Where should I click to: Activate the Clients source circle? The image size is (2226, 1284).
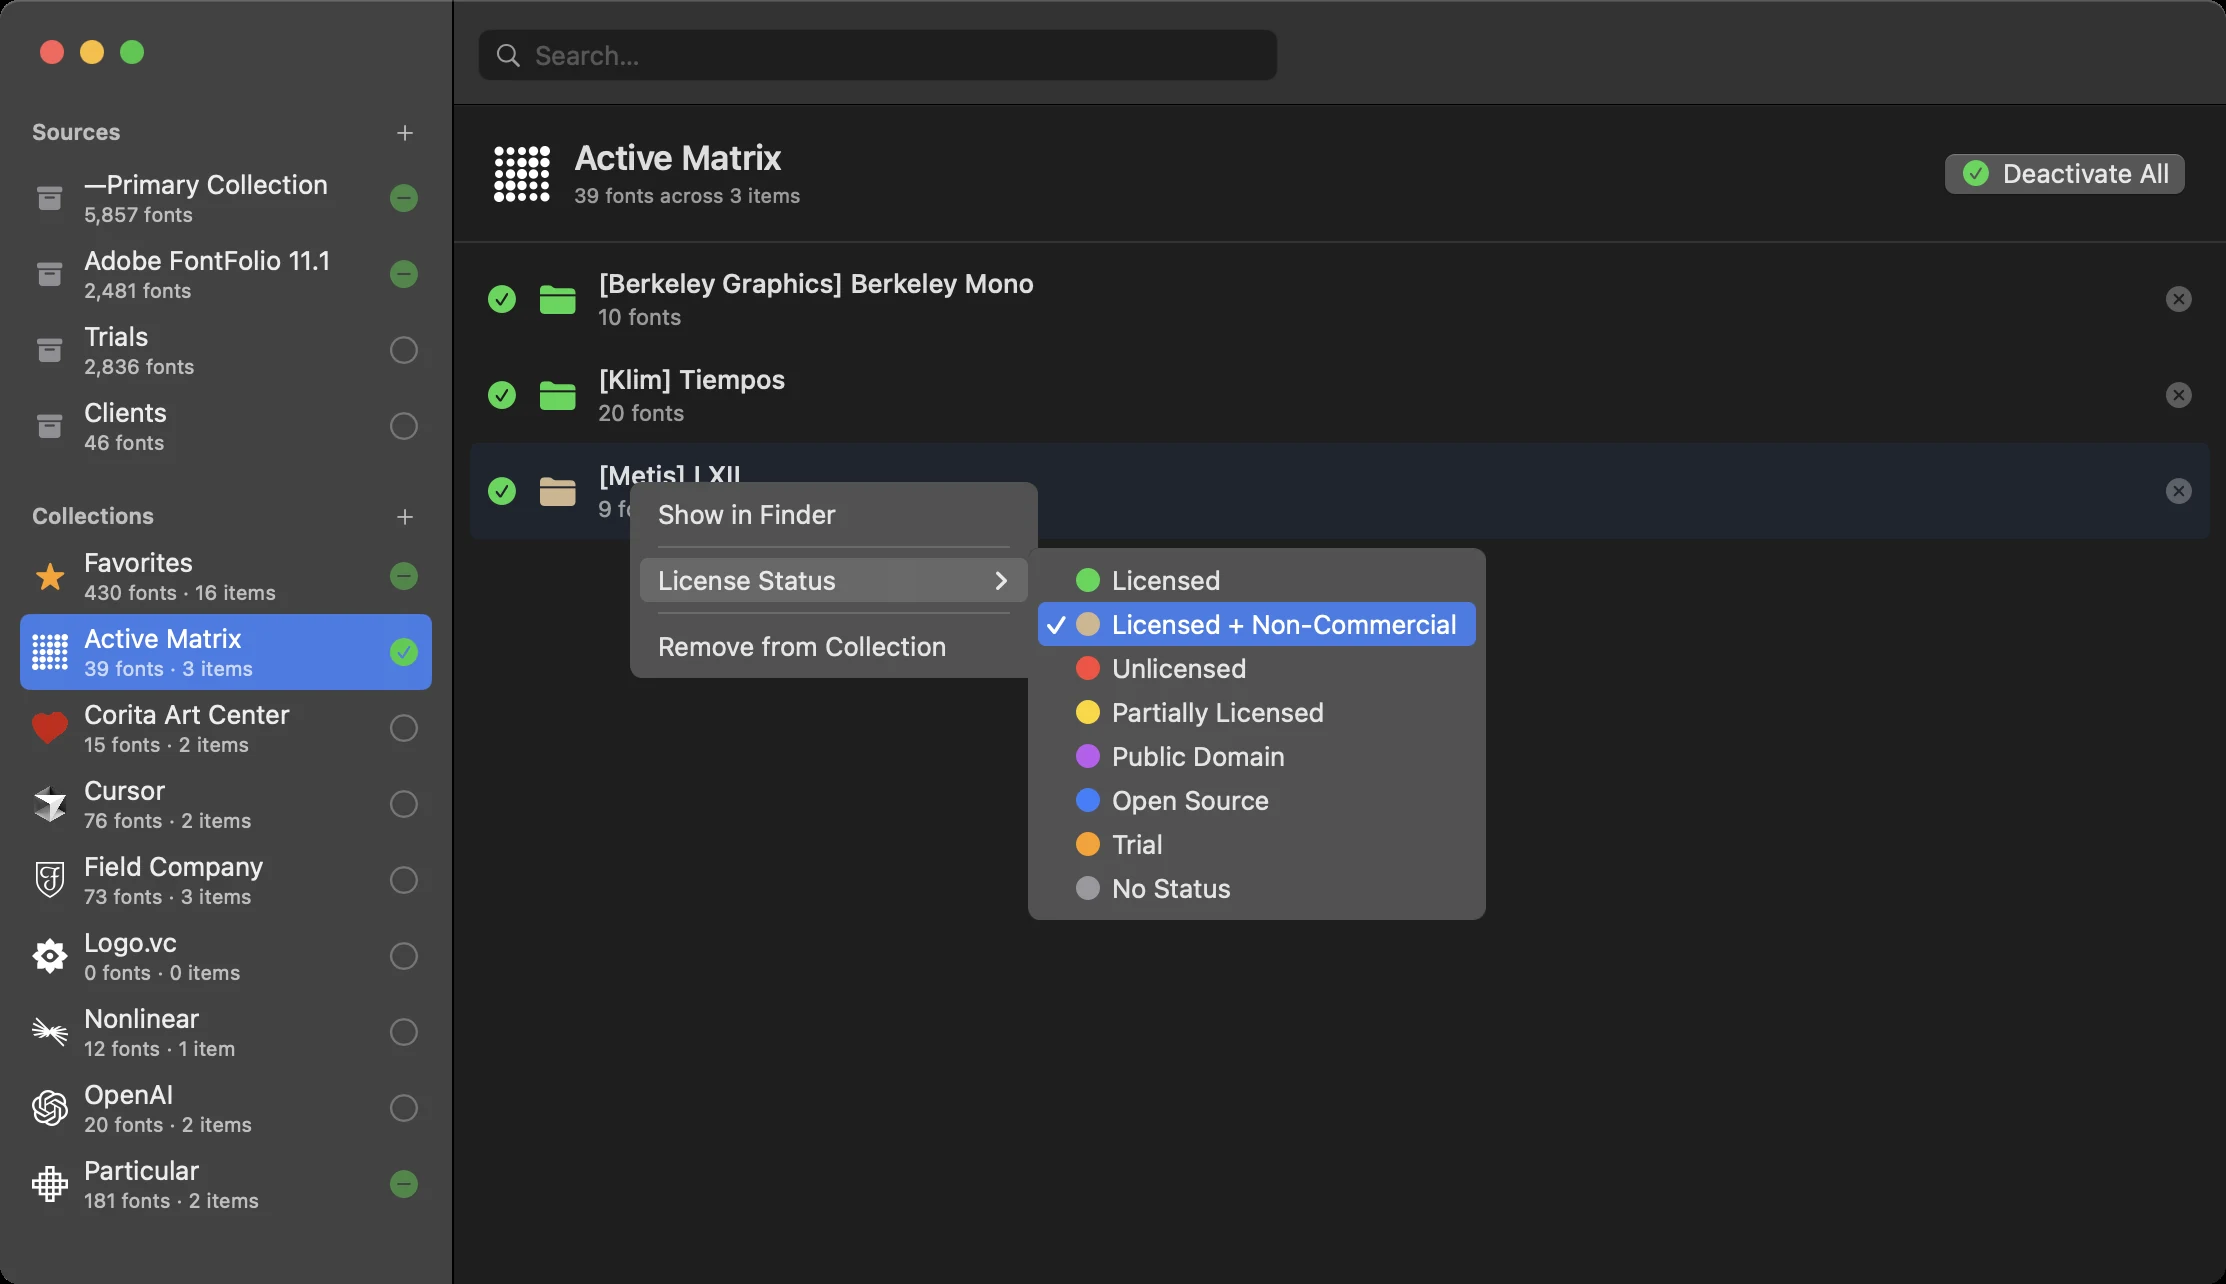[x=404, y=426]
